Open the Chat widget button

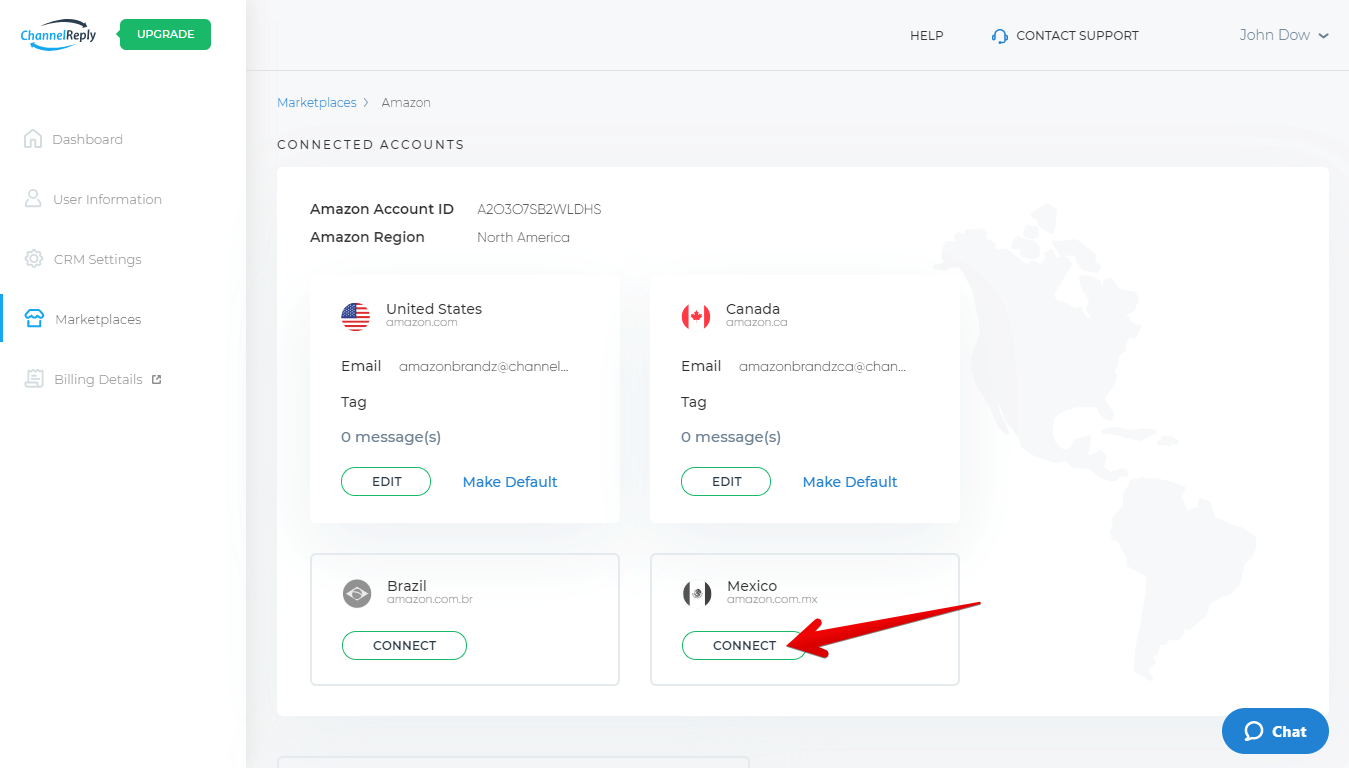coord(1275,731)
